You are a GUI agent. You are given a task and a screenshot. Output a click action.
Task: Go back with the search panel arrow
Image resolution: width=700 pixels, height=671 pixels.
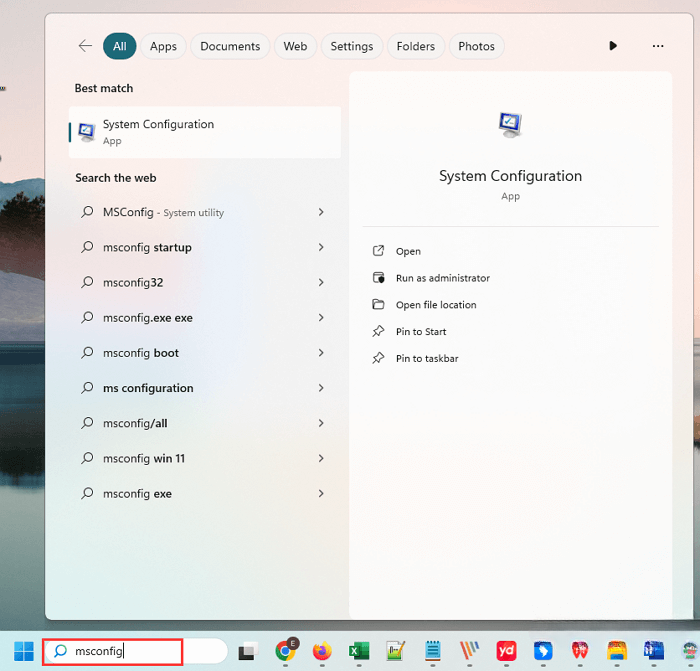85,46
